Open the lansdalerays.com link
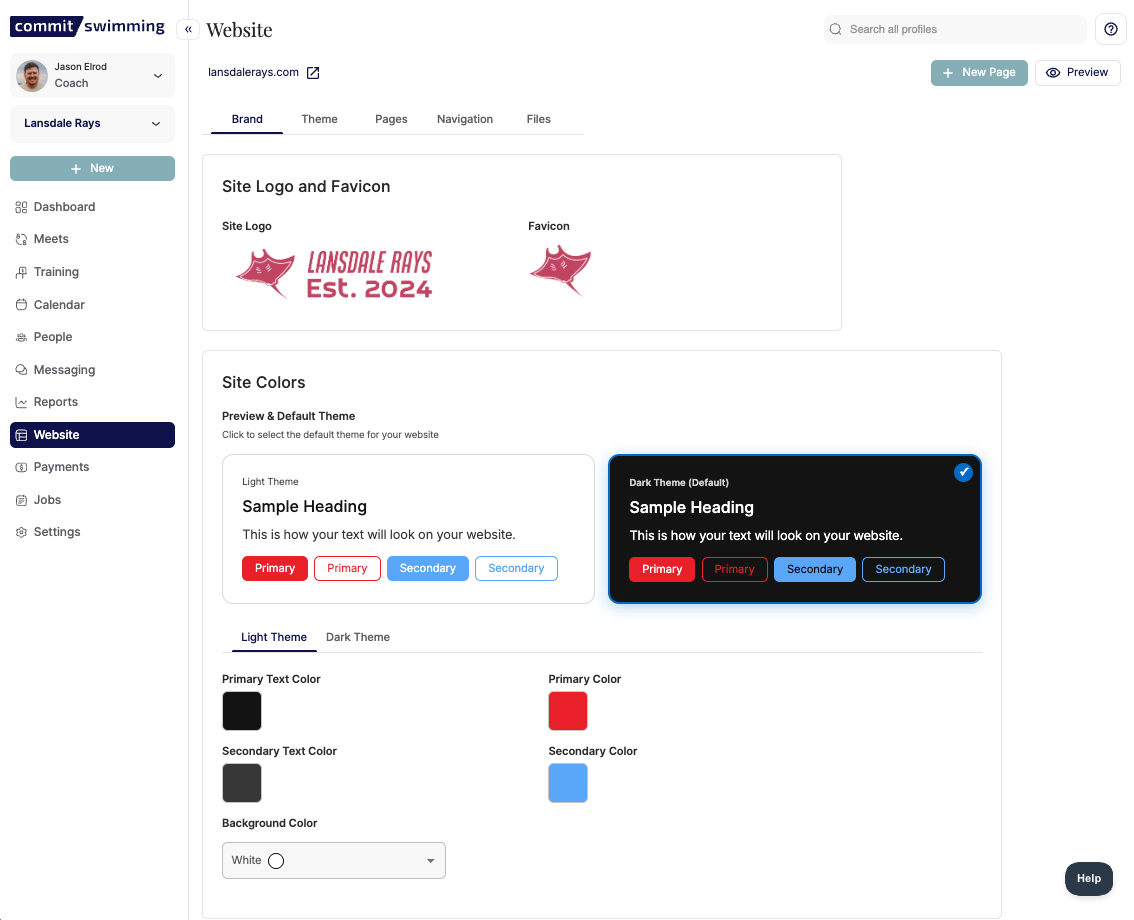Screen dimensions: 1134x920 click(x=253, y=72)
